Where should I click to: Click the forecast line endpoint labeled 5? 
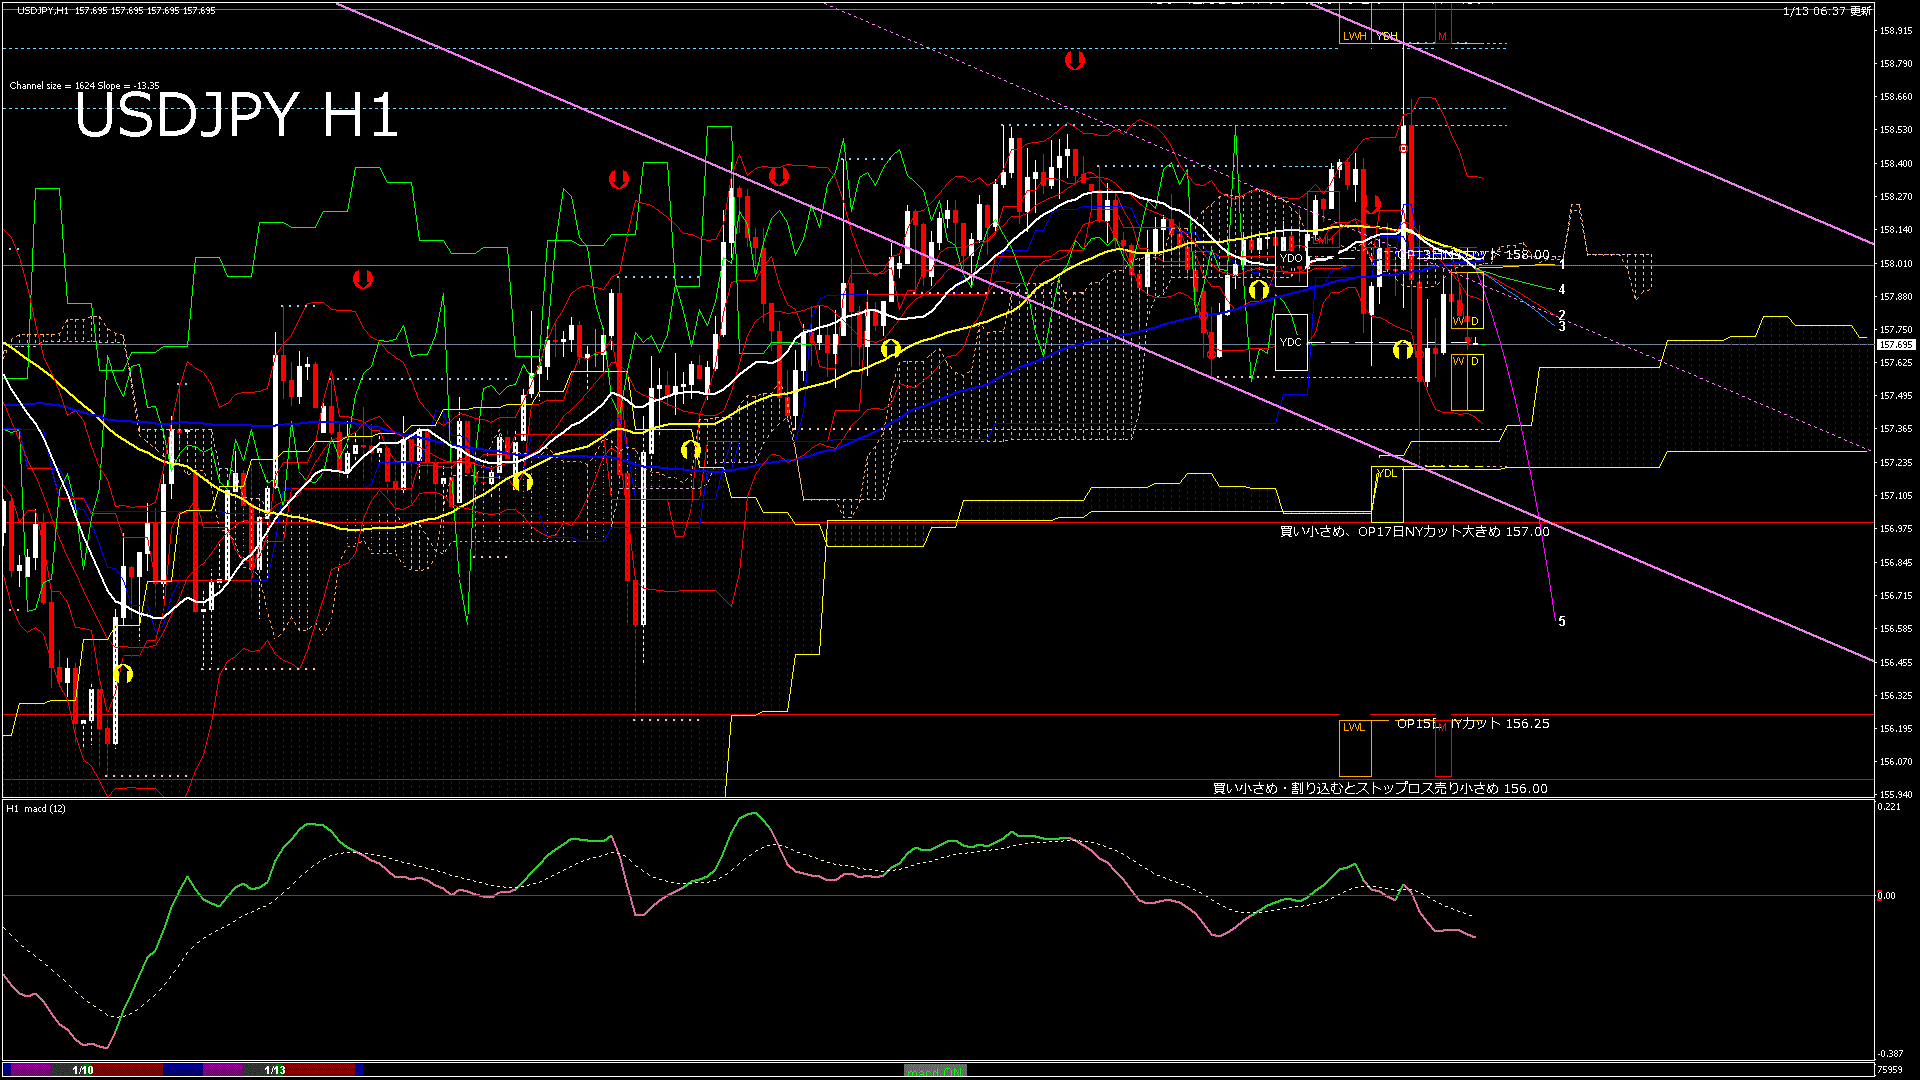click(1562, 622)
